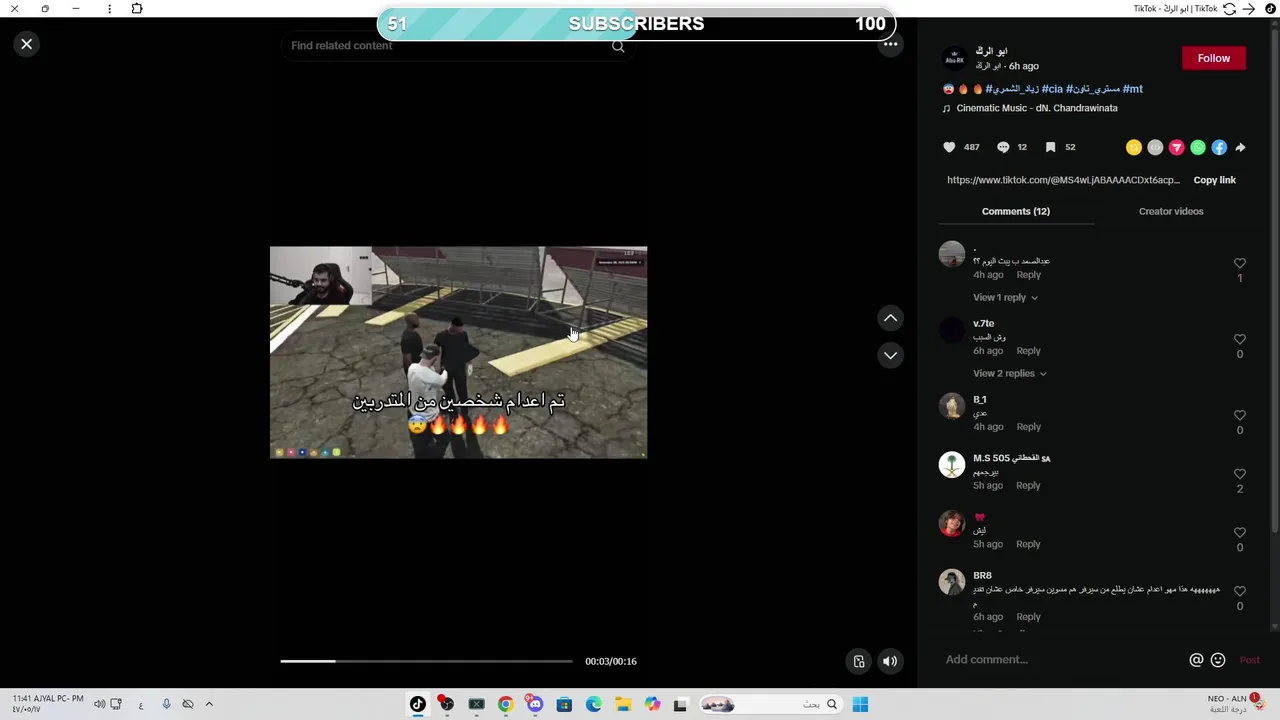
Task: Like the comment by B.1
Action: click(1240, 415)
